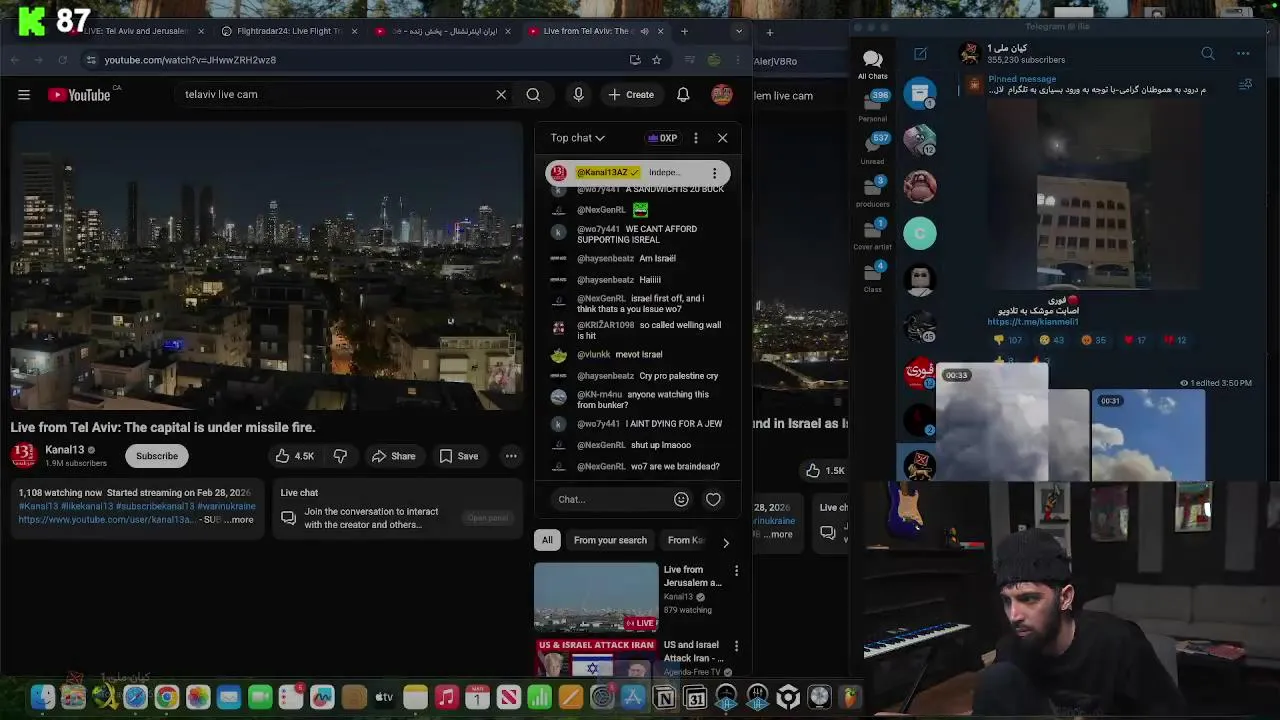The width and height of the screenshot is (1280, 720).
Task: Open Live from Jerusalem video thumbnail
Action: [596, 597]
